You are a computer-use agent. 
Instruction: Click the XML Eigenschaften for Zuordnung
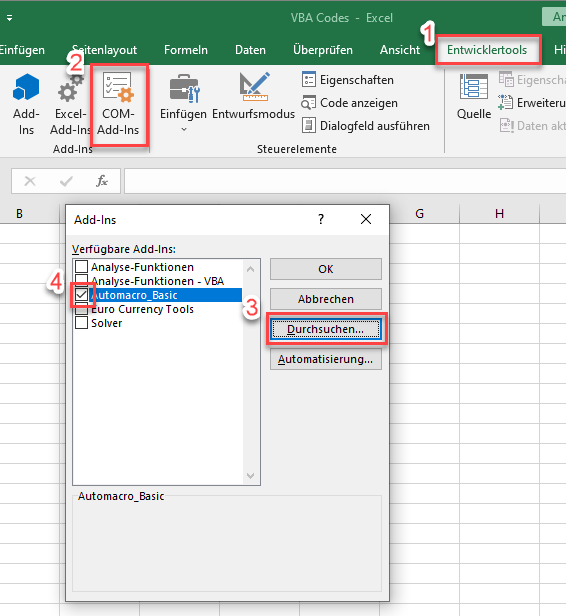tap(532, 80)
